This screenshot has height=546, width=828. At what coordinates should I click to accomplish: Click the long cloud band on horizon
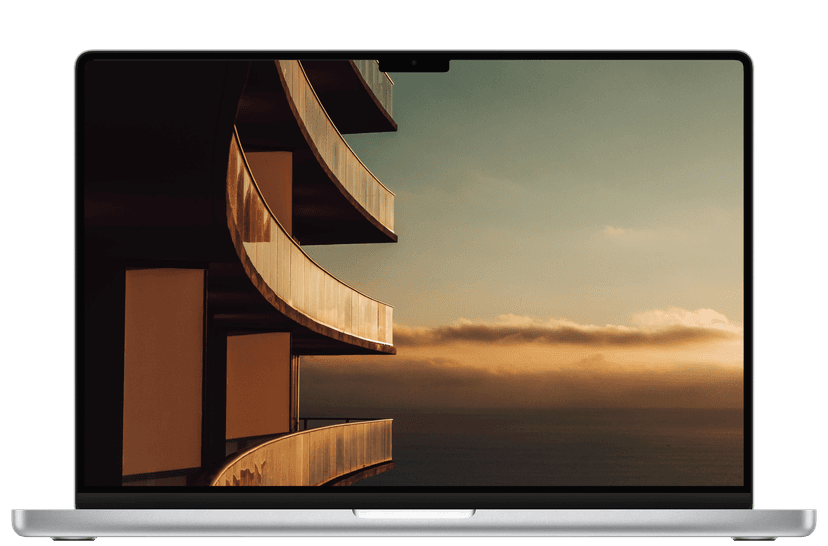point(560,331)
